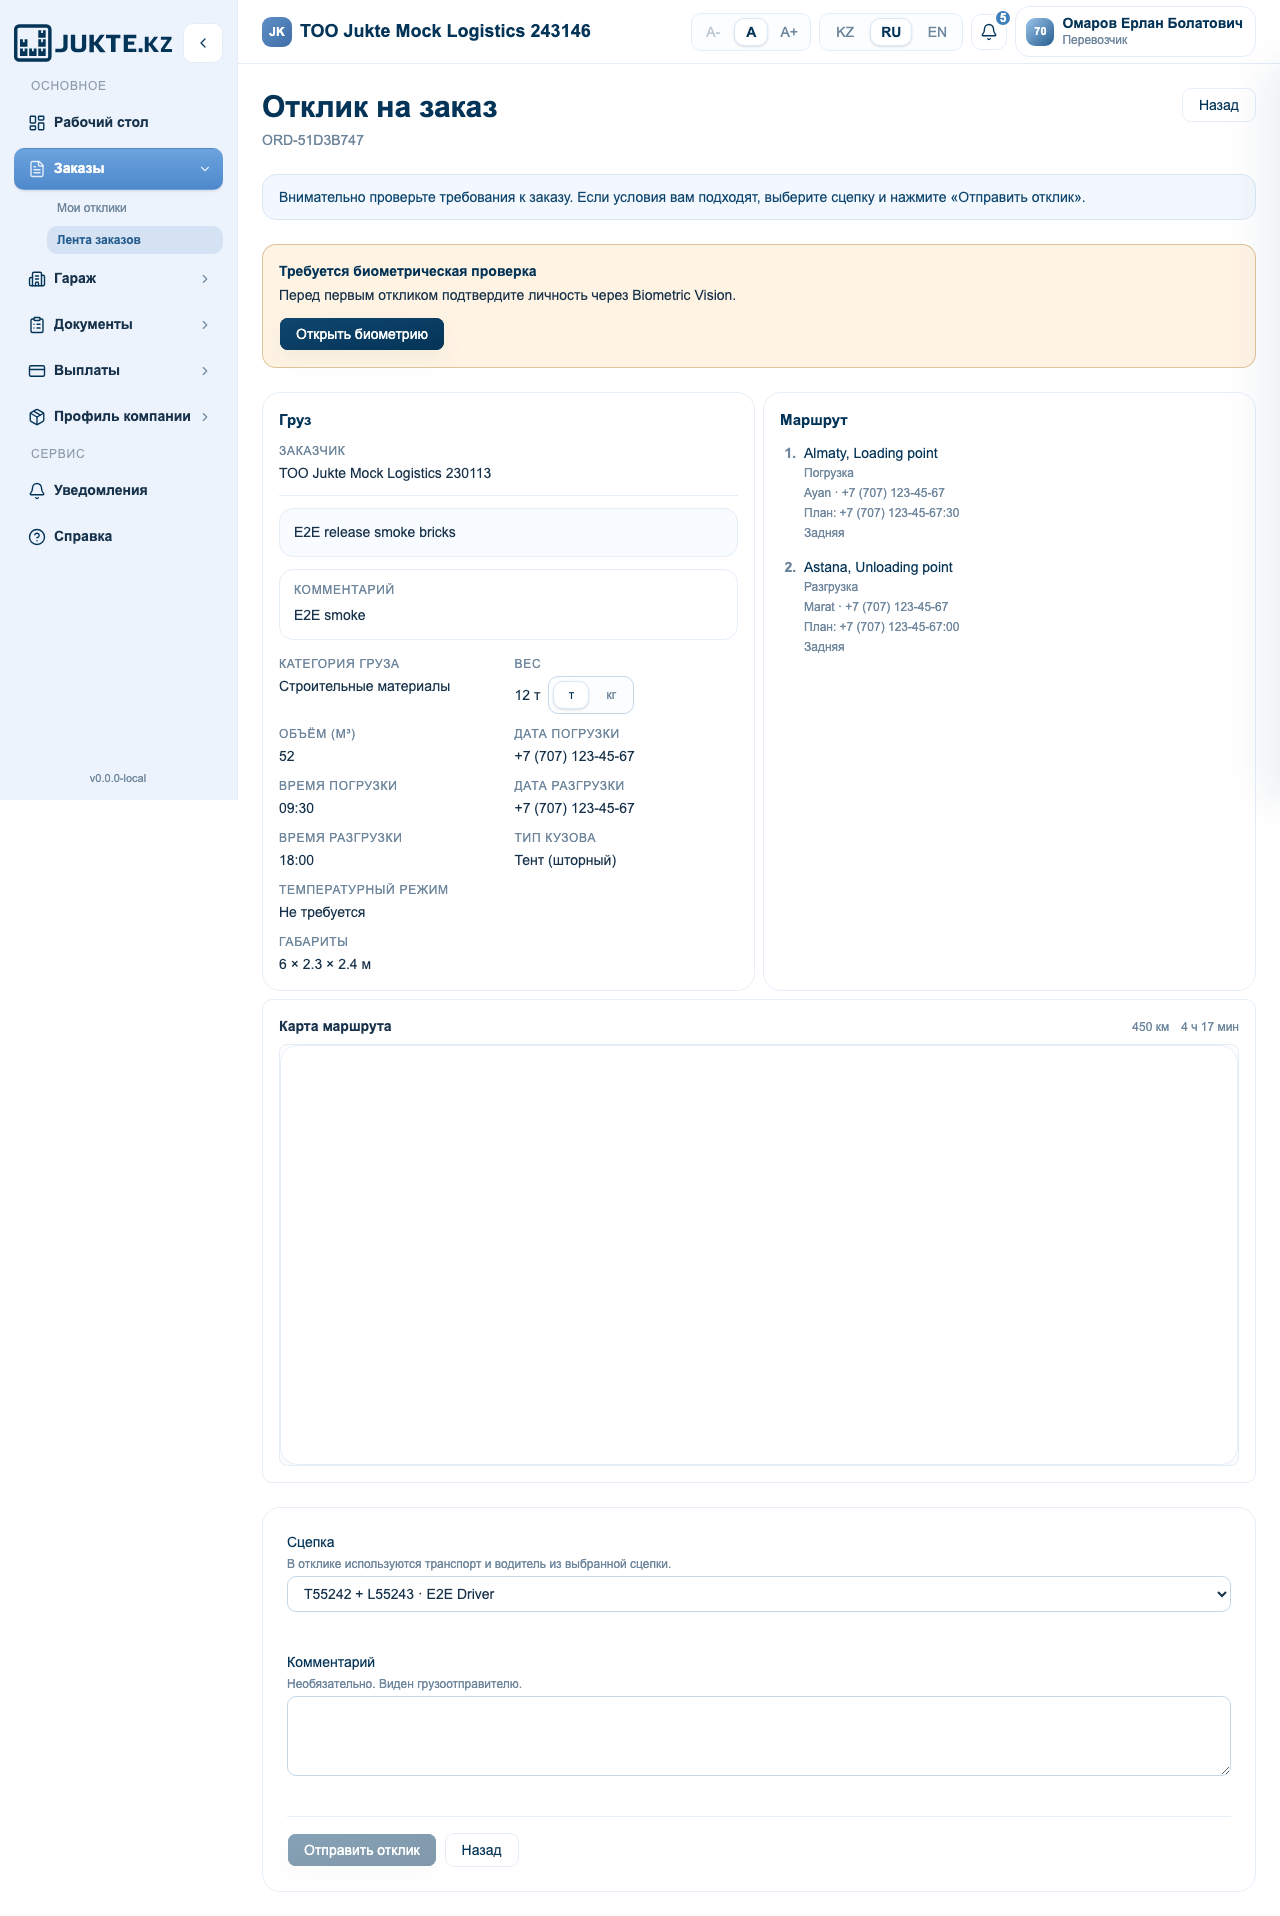Click the Выплаты card icon
1280x1916 pixels.
pos(37,370)
